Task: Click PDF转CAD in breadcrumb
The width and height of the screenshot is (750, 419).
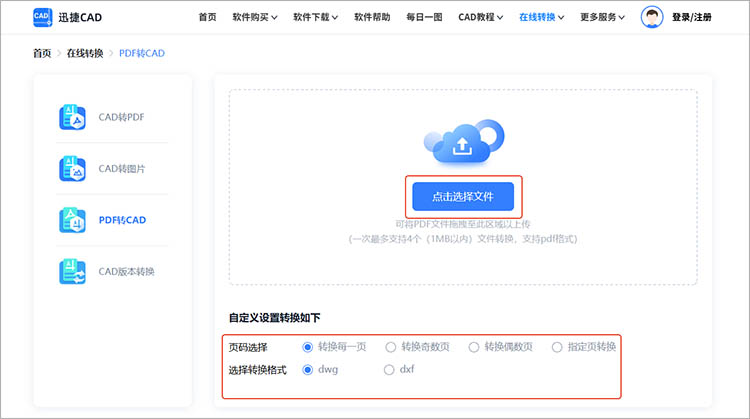Action: [x=142, y=53]
